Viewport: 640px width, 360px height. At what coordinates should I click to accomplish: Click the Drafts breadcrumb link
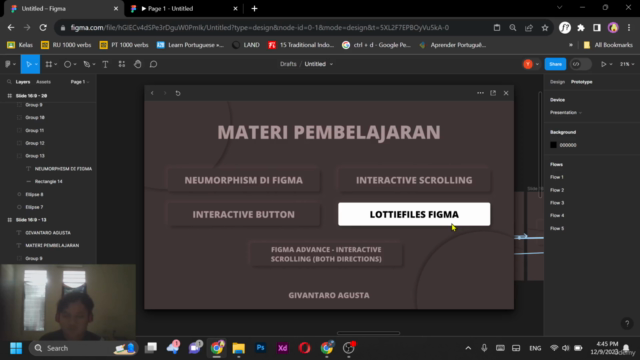[288, 64]
